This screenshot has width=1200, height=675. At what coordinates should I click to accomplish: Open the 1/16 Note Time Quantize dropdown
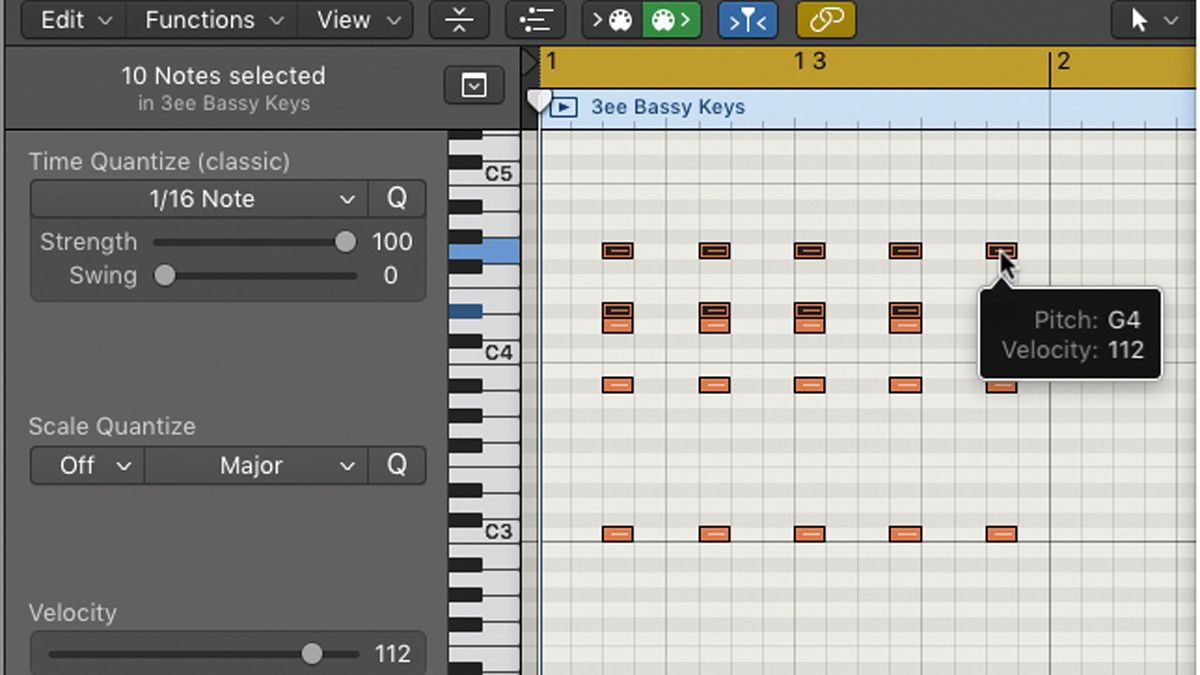pyautogui.click(x=197, y=198)
